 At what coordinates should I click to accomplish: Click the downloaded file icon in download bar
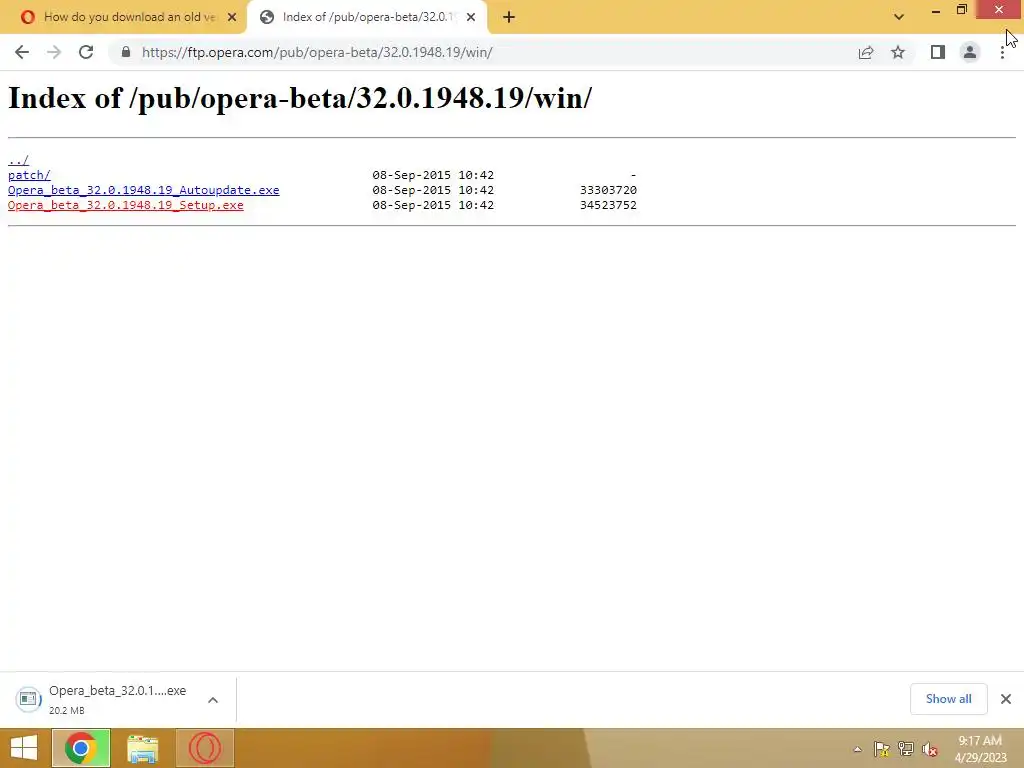pos(28,699)
